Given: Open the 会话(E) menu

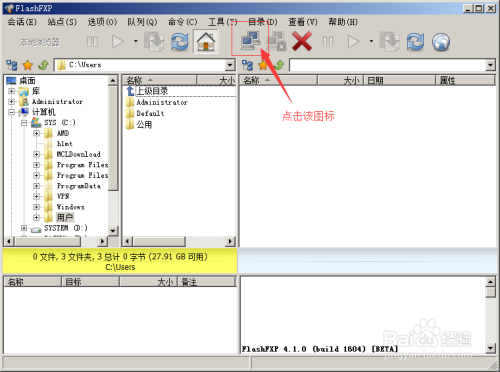Looking at the screenshot, I should point(22,22).
